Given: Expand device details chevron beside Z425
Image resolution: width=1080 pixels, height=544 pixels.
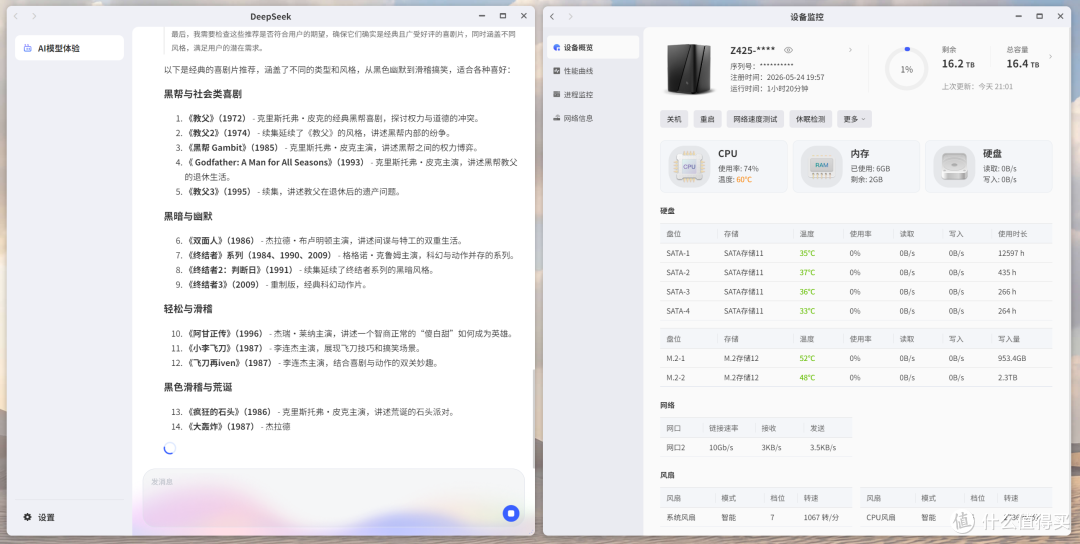Looking at the screenshot, I should (850, 50).
